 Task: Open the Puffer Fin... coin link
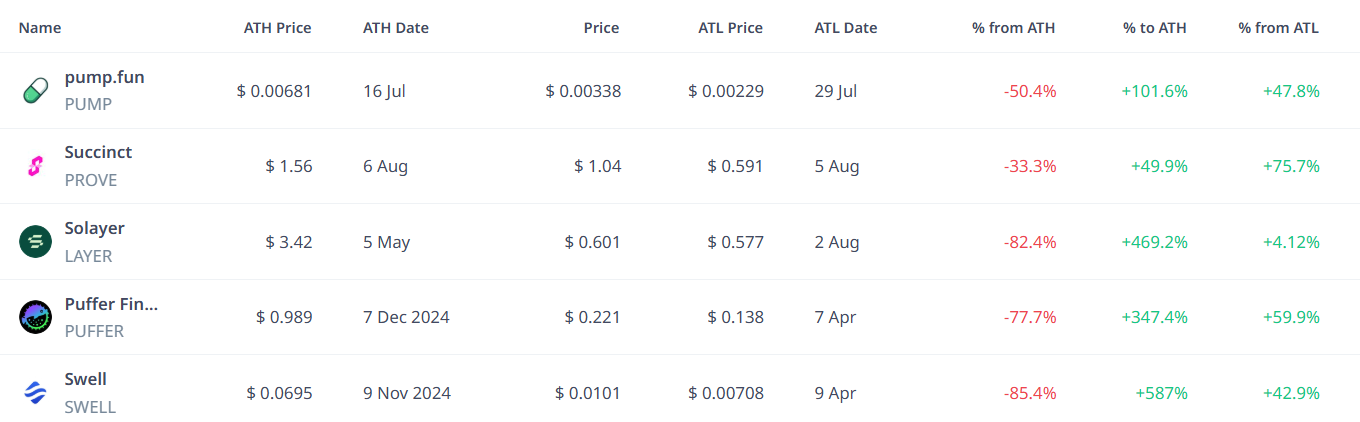pyautogui.click(x=112, y=304)
